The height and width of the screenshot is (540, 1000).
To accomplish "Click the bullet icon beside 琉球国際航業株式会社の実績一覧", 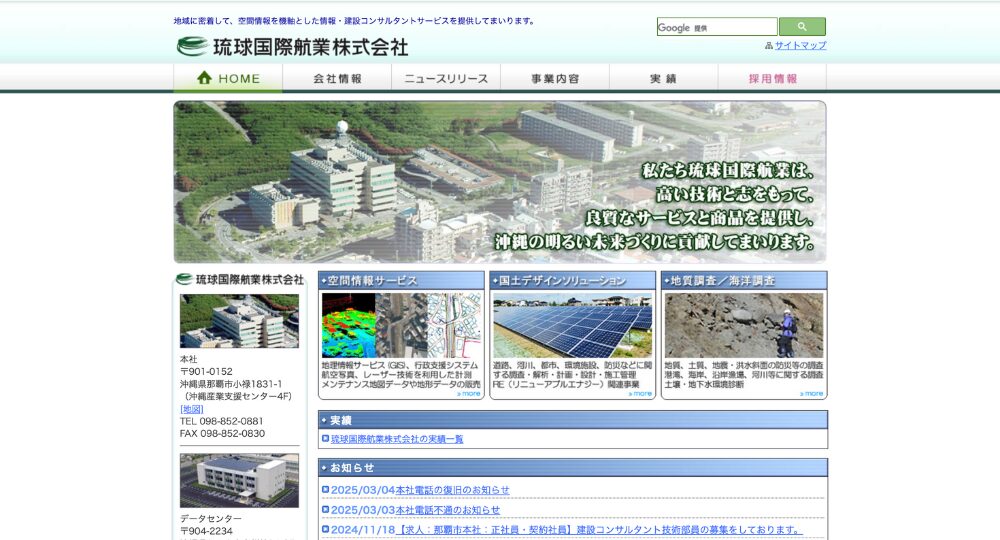I will tap(325, 439).
